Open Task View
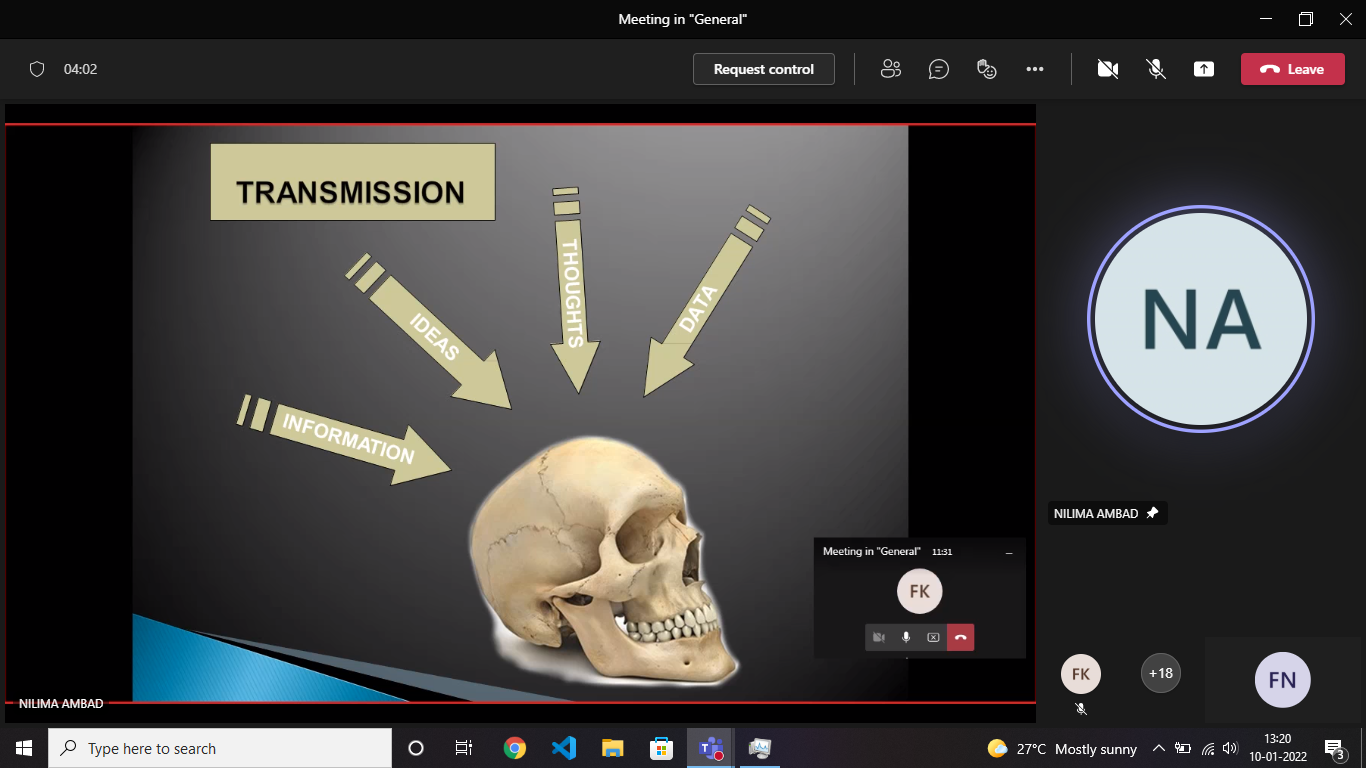Image resolution: width=1366 pixels, height=768 pixels. tap(464, 748)
